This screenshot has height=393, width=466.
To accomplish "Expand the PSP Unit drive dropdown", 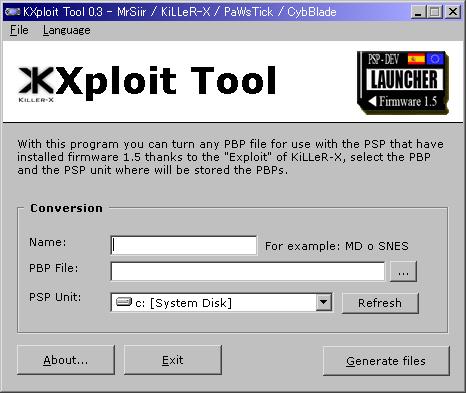I will [323, 302].
